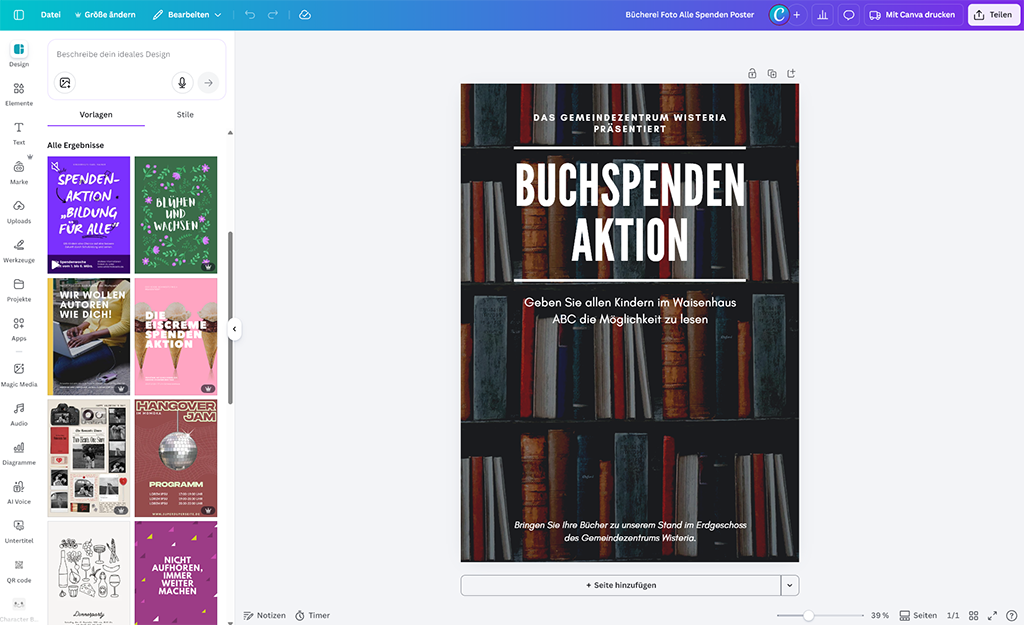1024x625 pixels.
Task: Click Mit Canva drucken button
Action: pyautogui.click(x=913, y=14)
